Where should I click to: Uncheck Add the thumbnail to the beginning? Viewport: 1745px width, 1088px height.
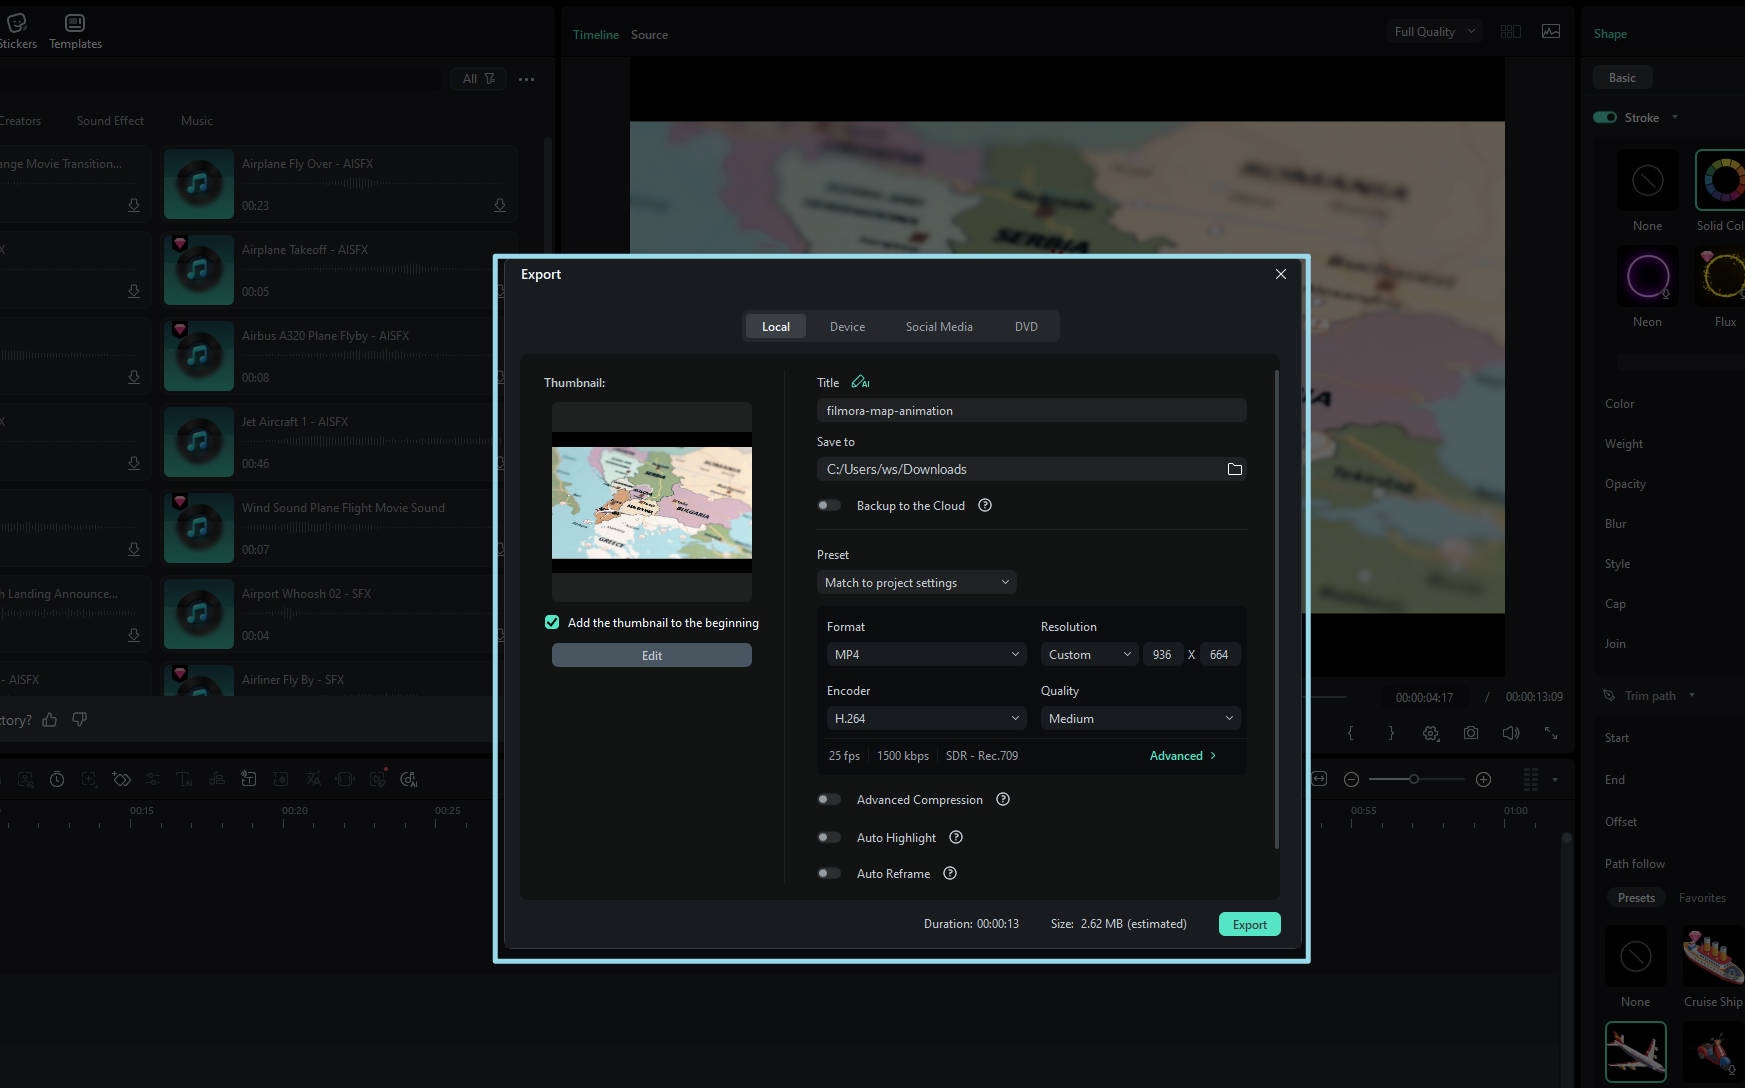tap(552, 622)
